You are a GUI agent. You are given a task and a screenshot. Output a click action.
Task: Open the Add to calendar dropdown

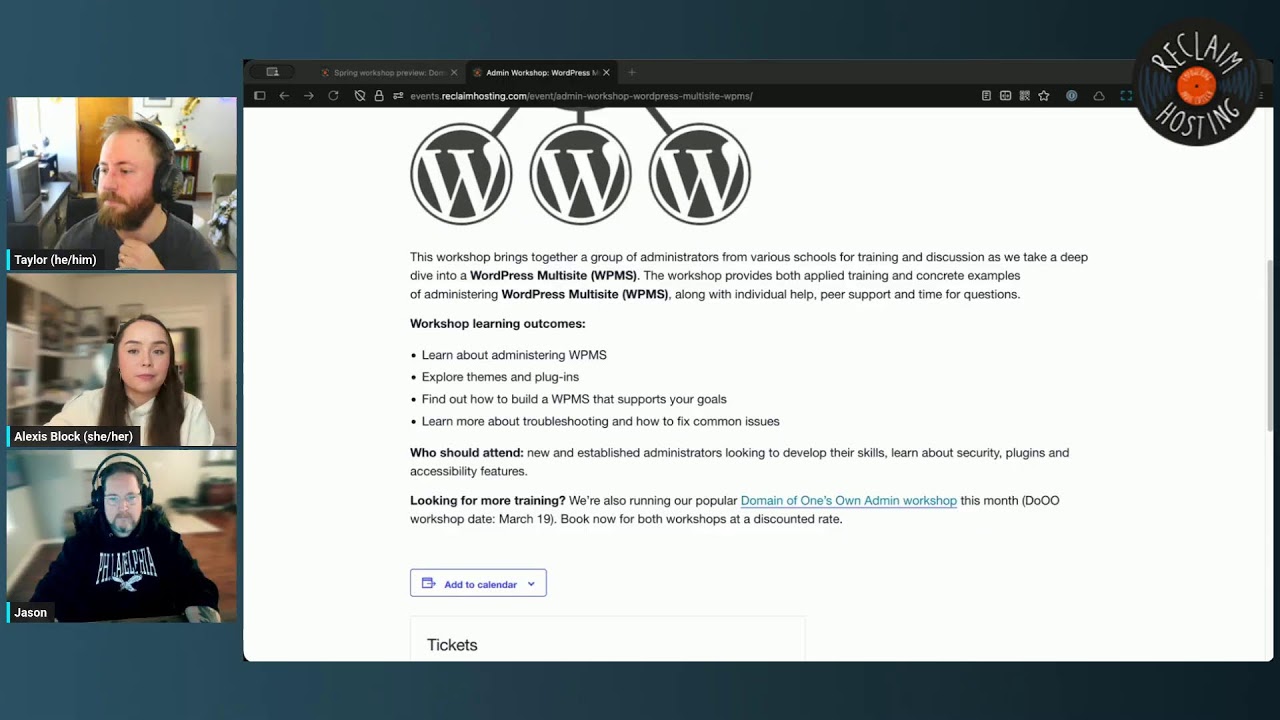(x=478, y=583)
